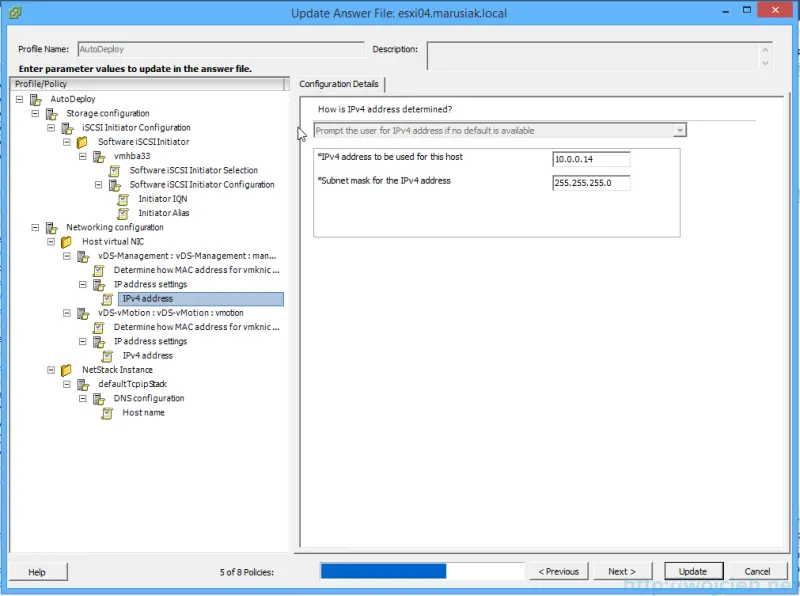
Task: Click the DNS configuration icon
Action: pyautogui.click(x=99, y=398)
